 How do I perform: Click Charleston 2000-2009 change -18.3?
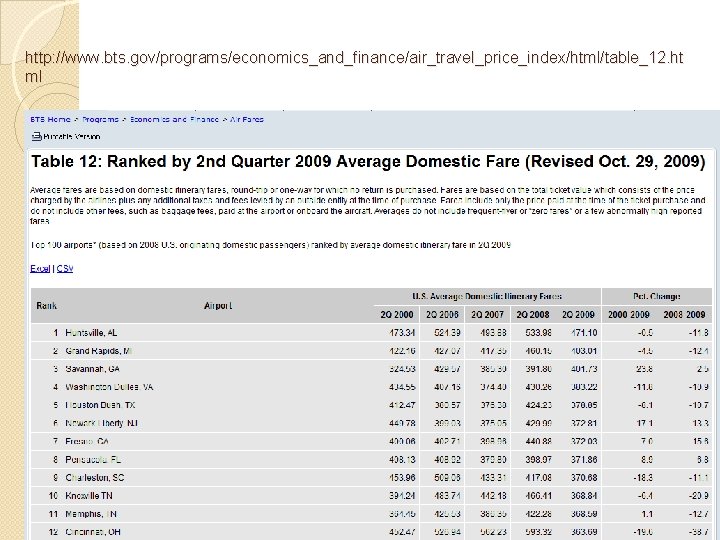(643, 478)
